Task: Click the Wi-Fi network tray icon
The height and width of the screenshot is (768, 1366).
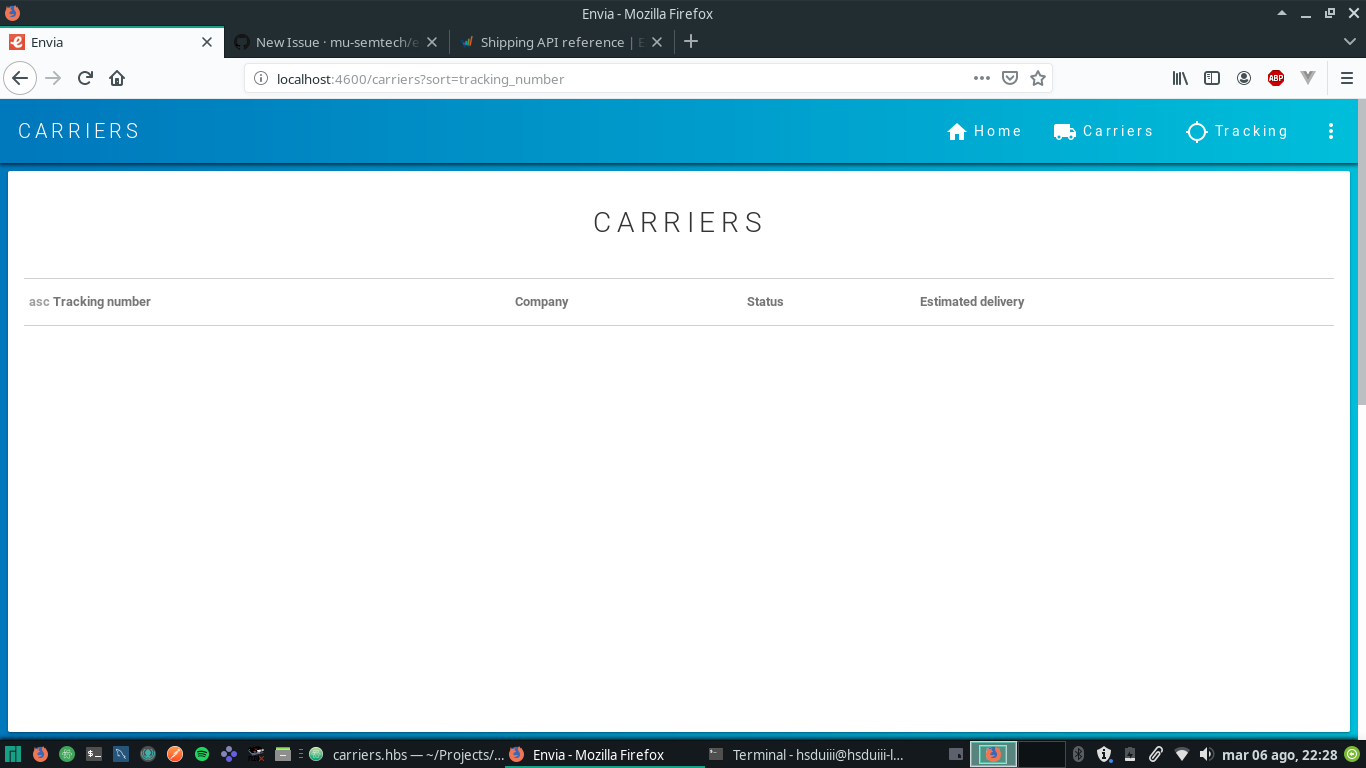Action: (x=1182, y=755)
